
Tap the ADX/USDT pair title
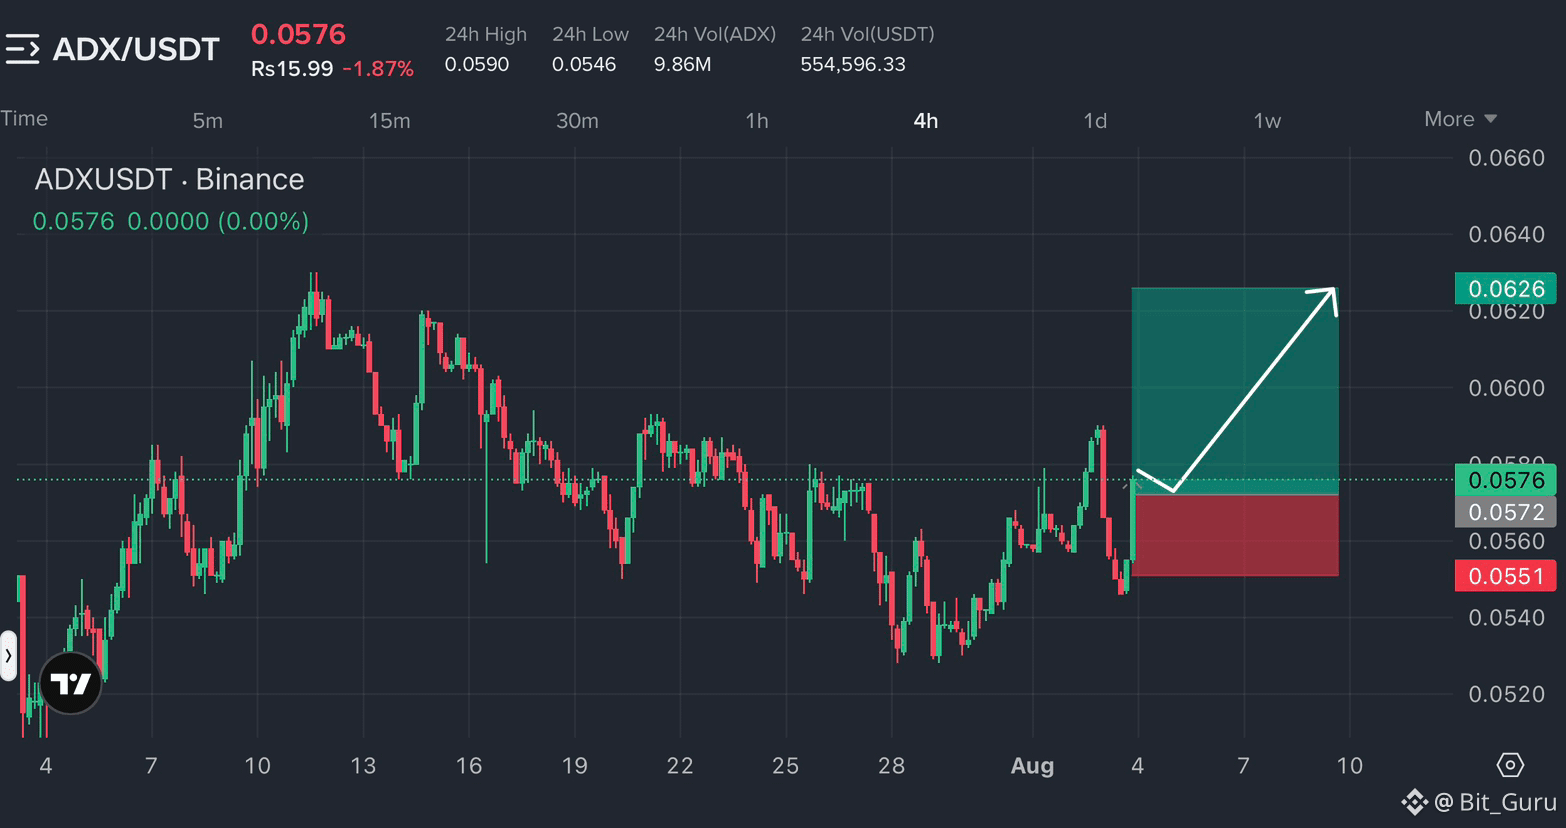pos(136,49)
